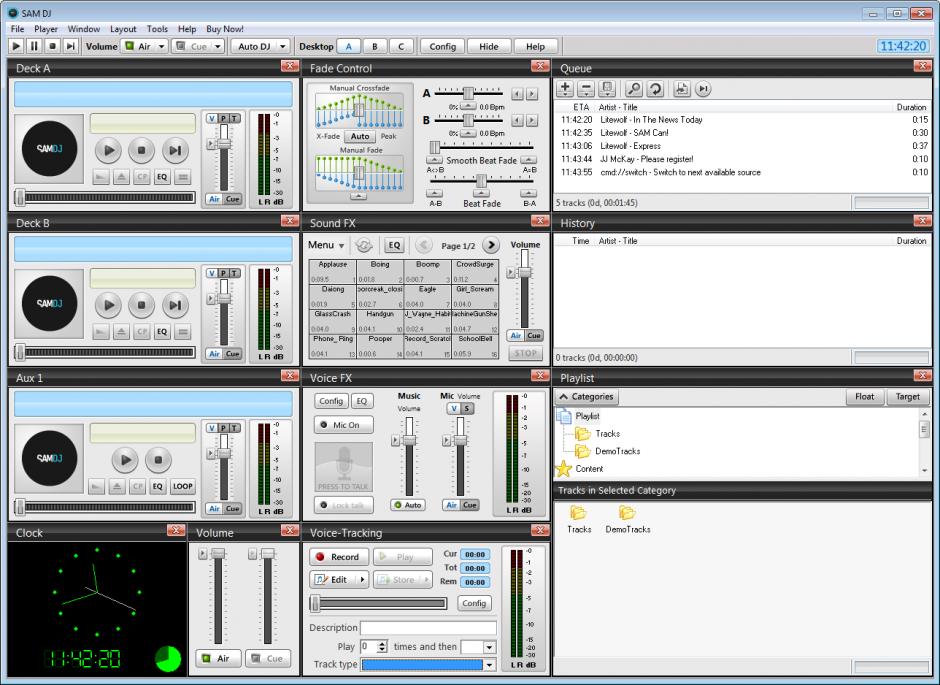This screenshot has width=940, height=685.
Task: Open the Queue search magnifier icon
Action: pyautogui.click(x=634, y=89)
